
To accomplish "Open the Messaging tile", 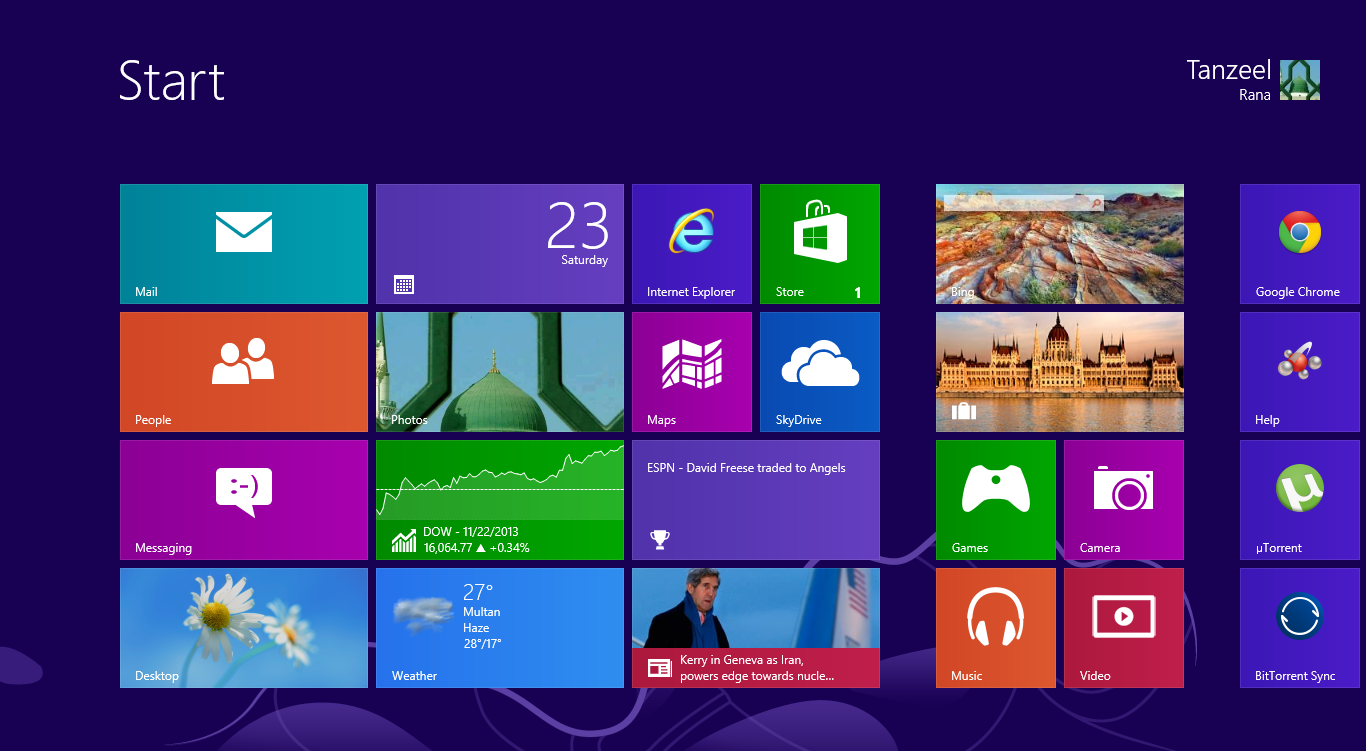I will pos(244,500).
